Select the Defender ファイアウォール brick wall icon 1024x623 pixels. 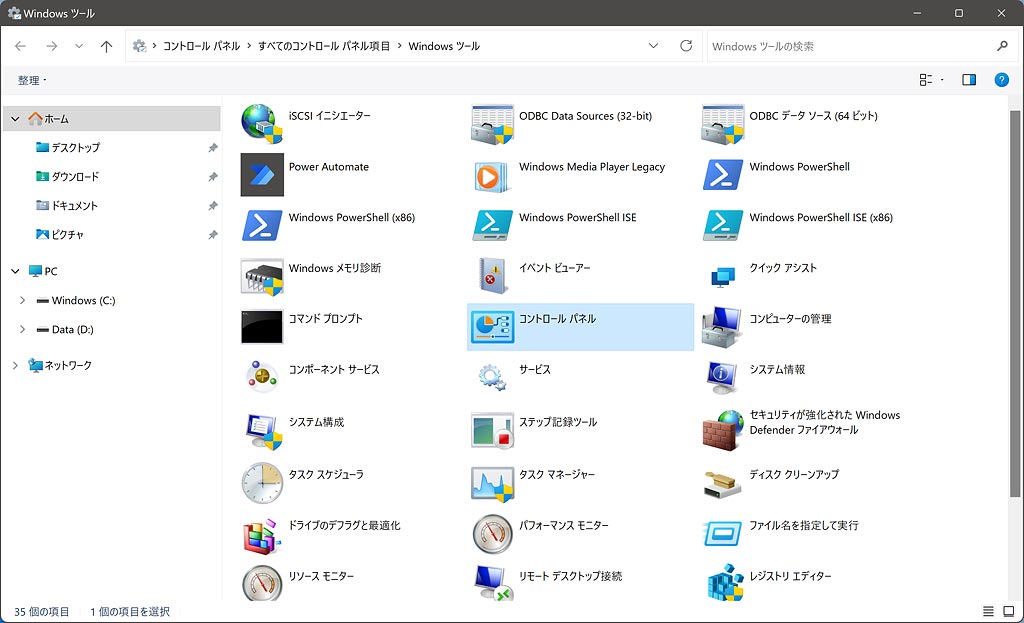click(x=722, y=430)
